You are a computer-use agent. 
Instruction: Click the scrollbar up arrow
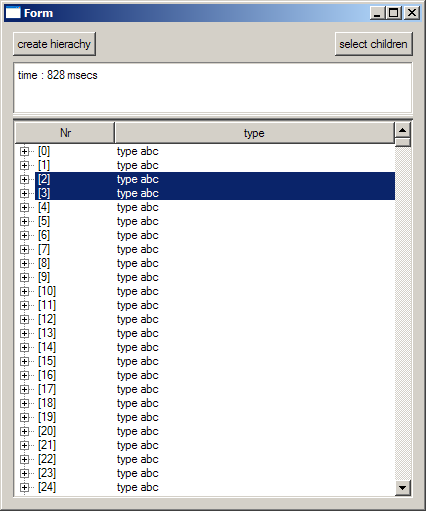click(403, 130)
